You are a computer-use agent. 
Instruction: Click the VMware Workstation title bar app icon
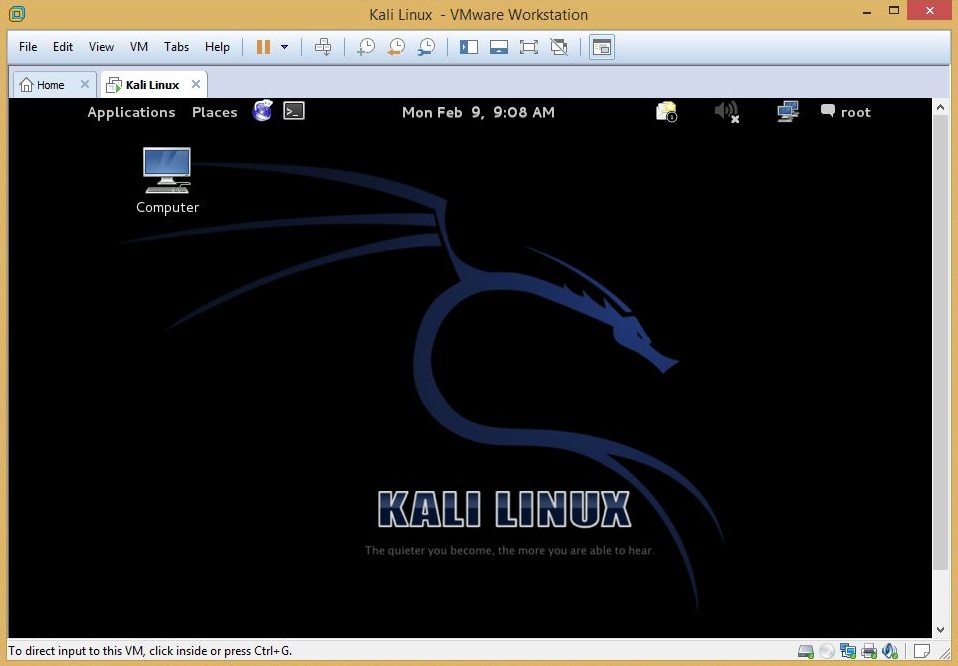click(17, 13)
